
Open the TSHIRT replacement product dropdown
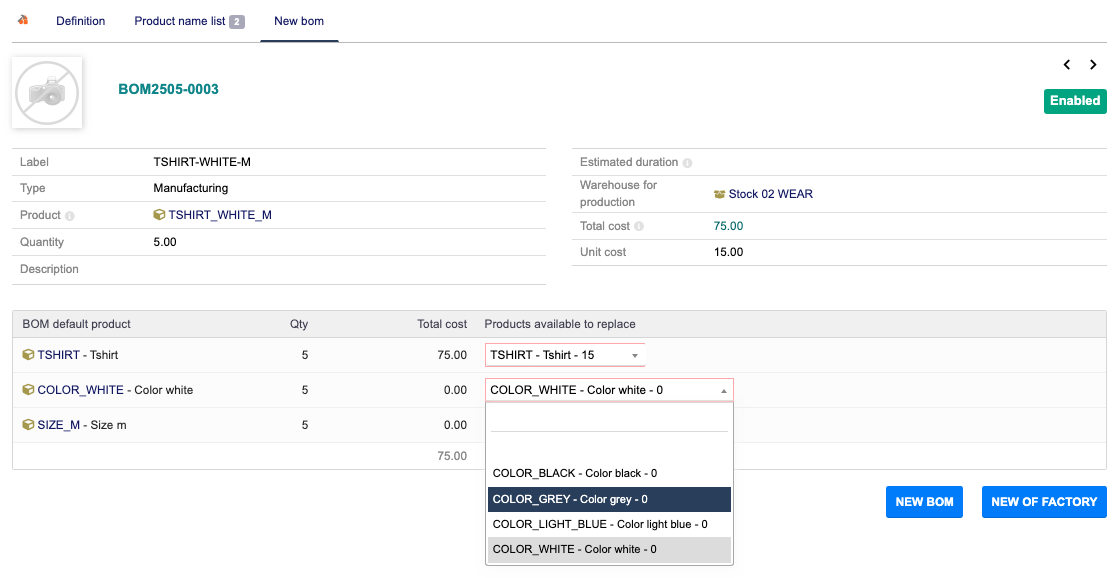point(565,355)
